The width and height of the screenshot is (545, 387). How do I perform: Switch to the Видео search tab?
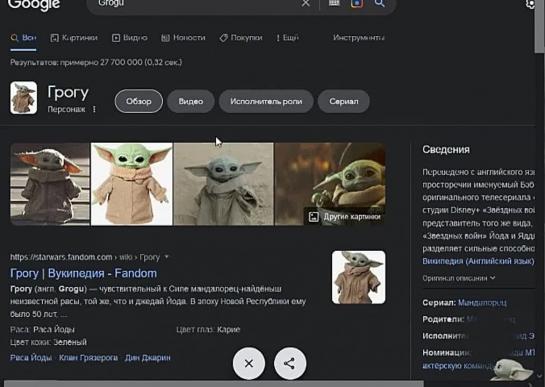point(130,38)
